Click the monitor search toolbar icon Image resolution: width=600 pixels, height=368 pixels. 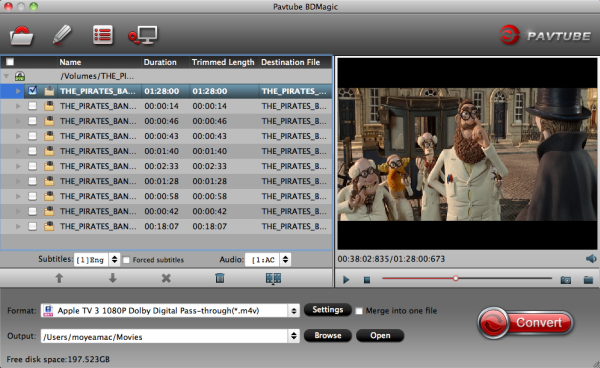[143, 35]
